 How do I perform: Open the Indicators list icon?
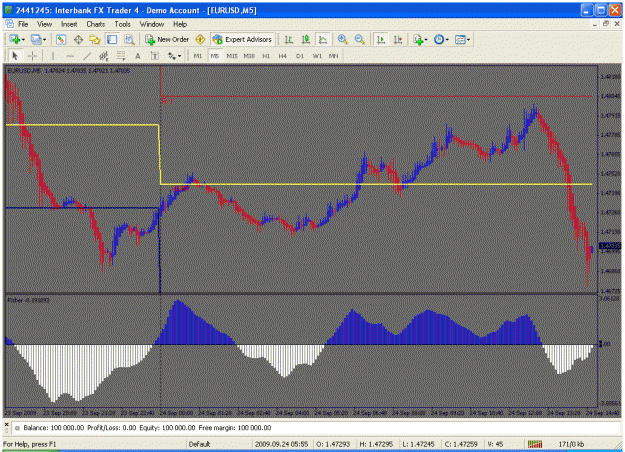(418, 39)
